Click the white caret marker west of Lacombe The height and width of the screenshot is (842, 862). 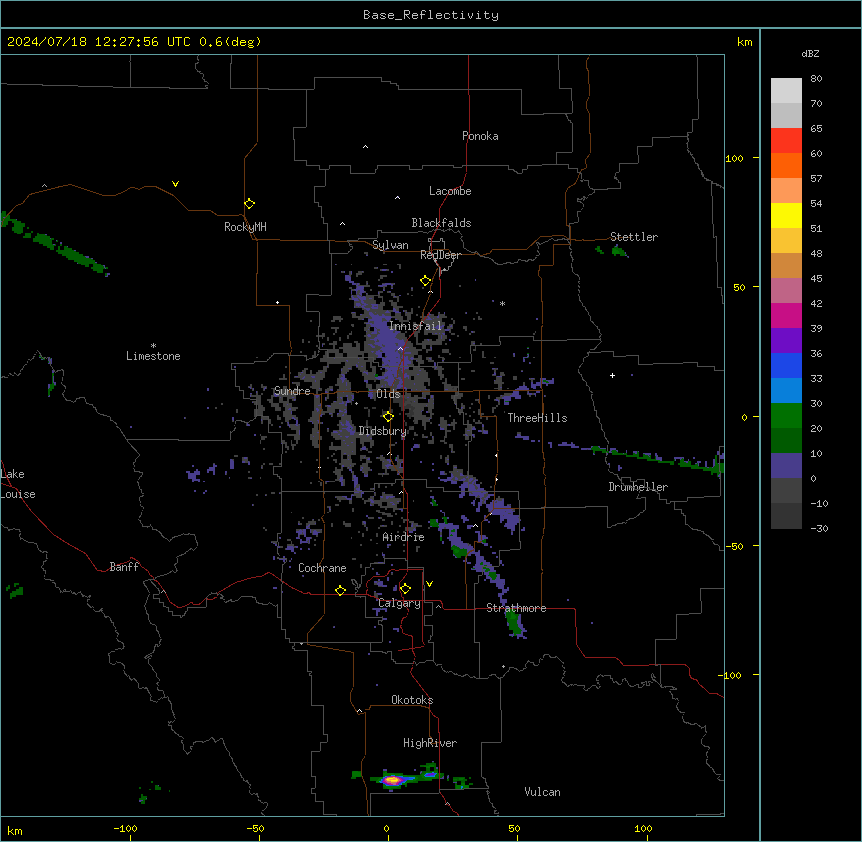click(397, 197)
